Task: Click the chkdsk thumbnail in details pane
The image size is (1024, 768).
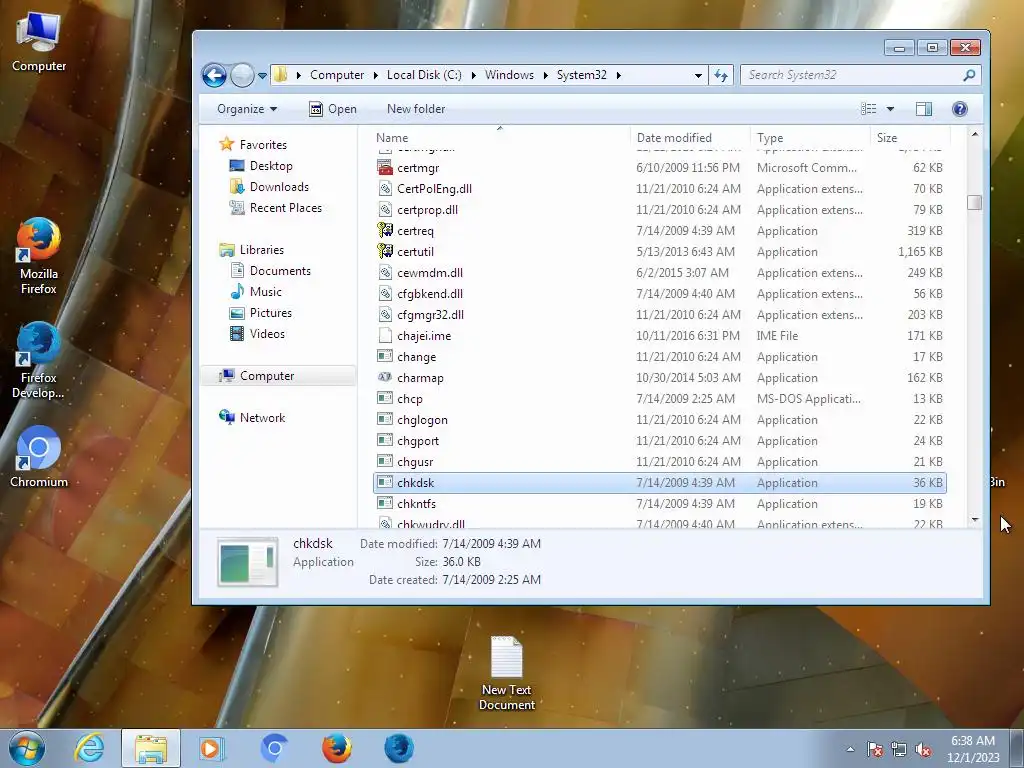Action: tap(248, 562)
